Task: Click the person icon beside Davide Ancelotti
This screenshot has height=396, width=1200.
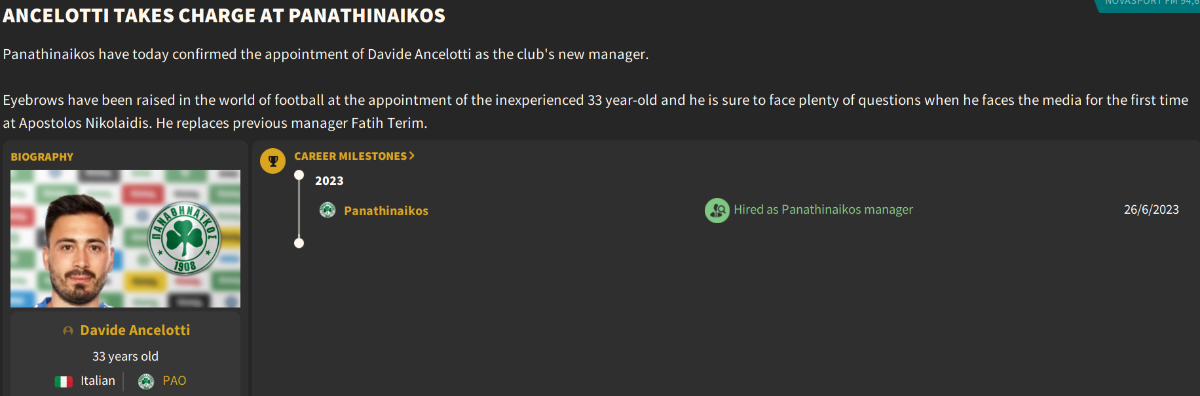Action: [68, 330]
